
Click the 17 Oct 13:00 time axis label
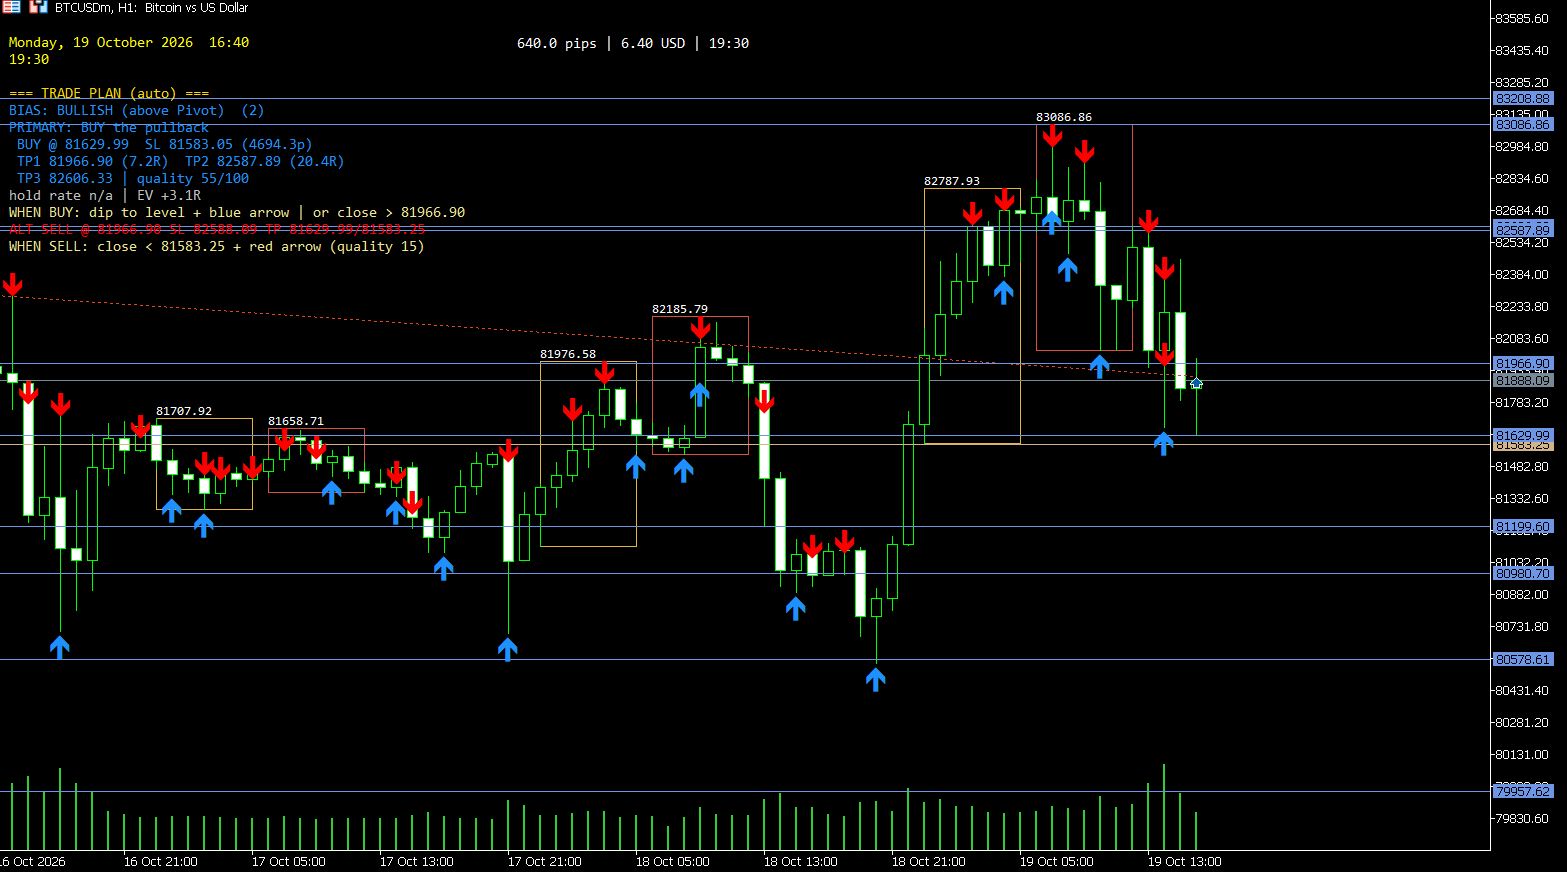(417, 861)
